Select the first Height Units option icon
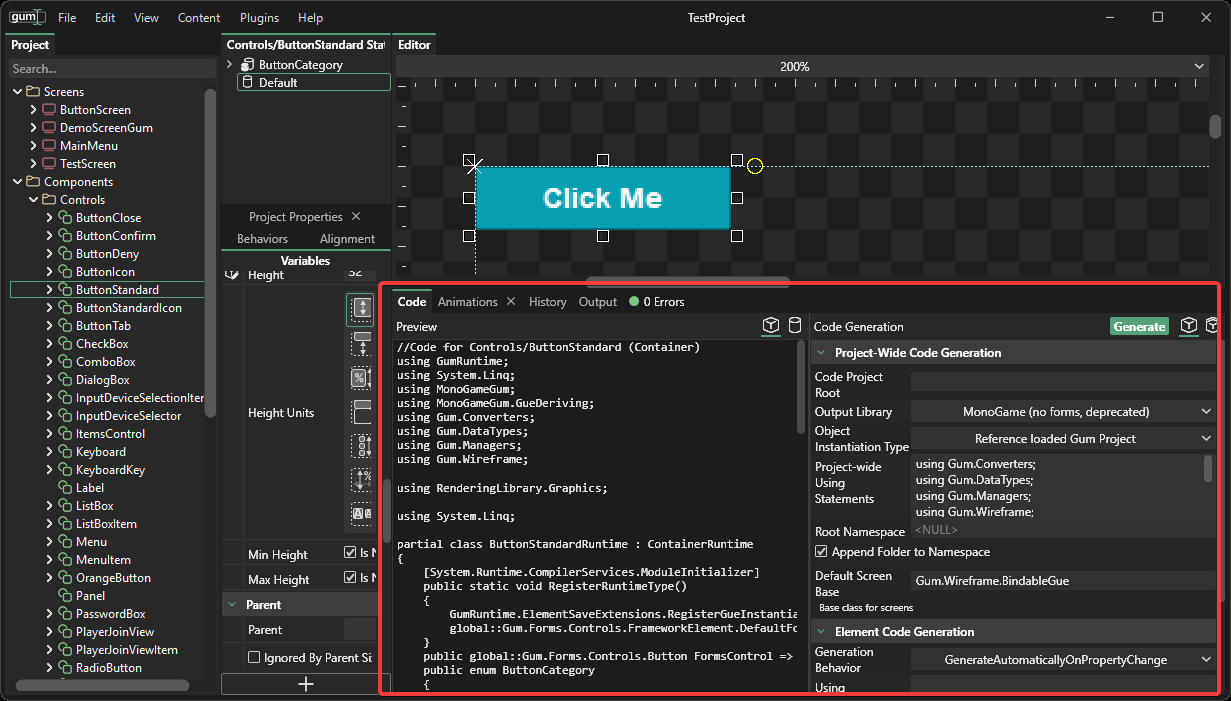1231x701 pixels. point(361,309)
